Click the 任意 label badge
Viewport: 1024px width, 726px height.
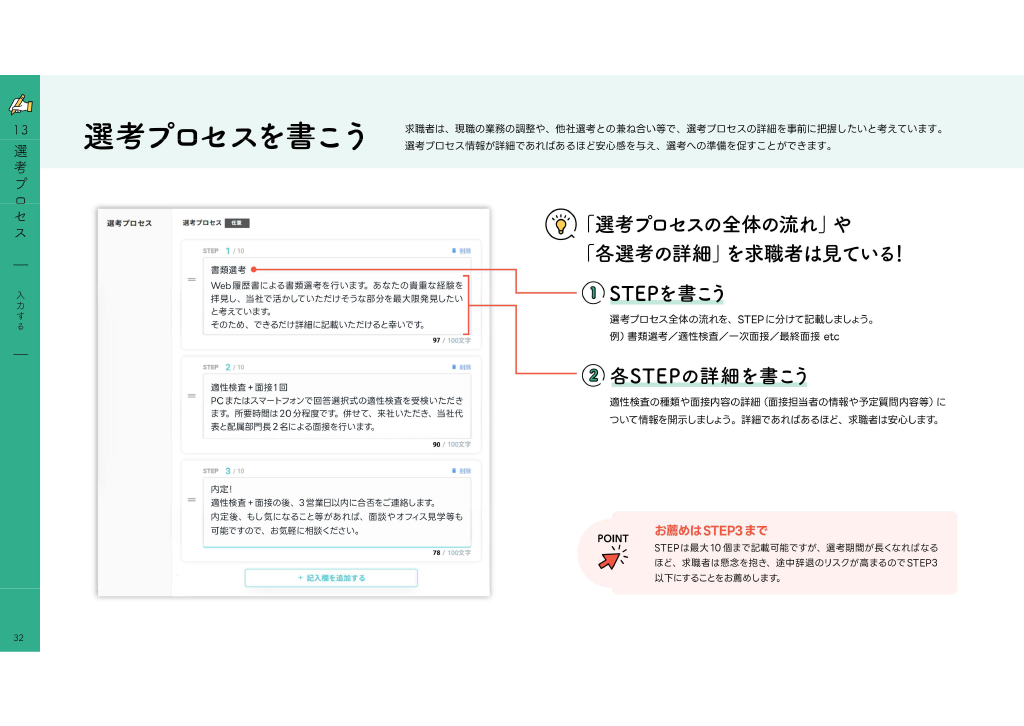(237, 223)
